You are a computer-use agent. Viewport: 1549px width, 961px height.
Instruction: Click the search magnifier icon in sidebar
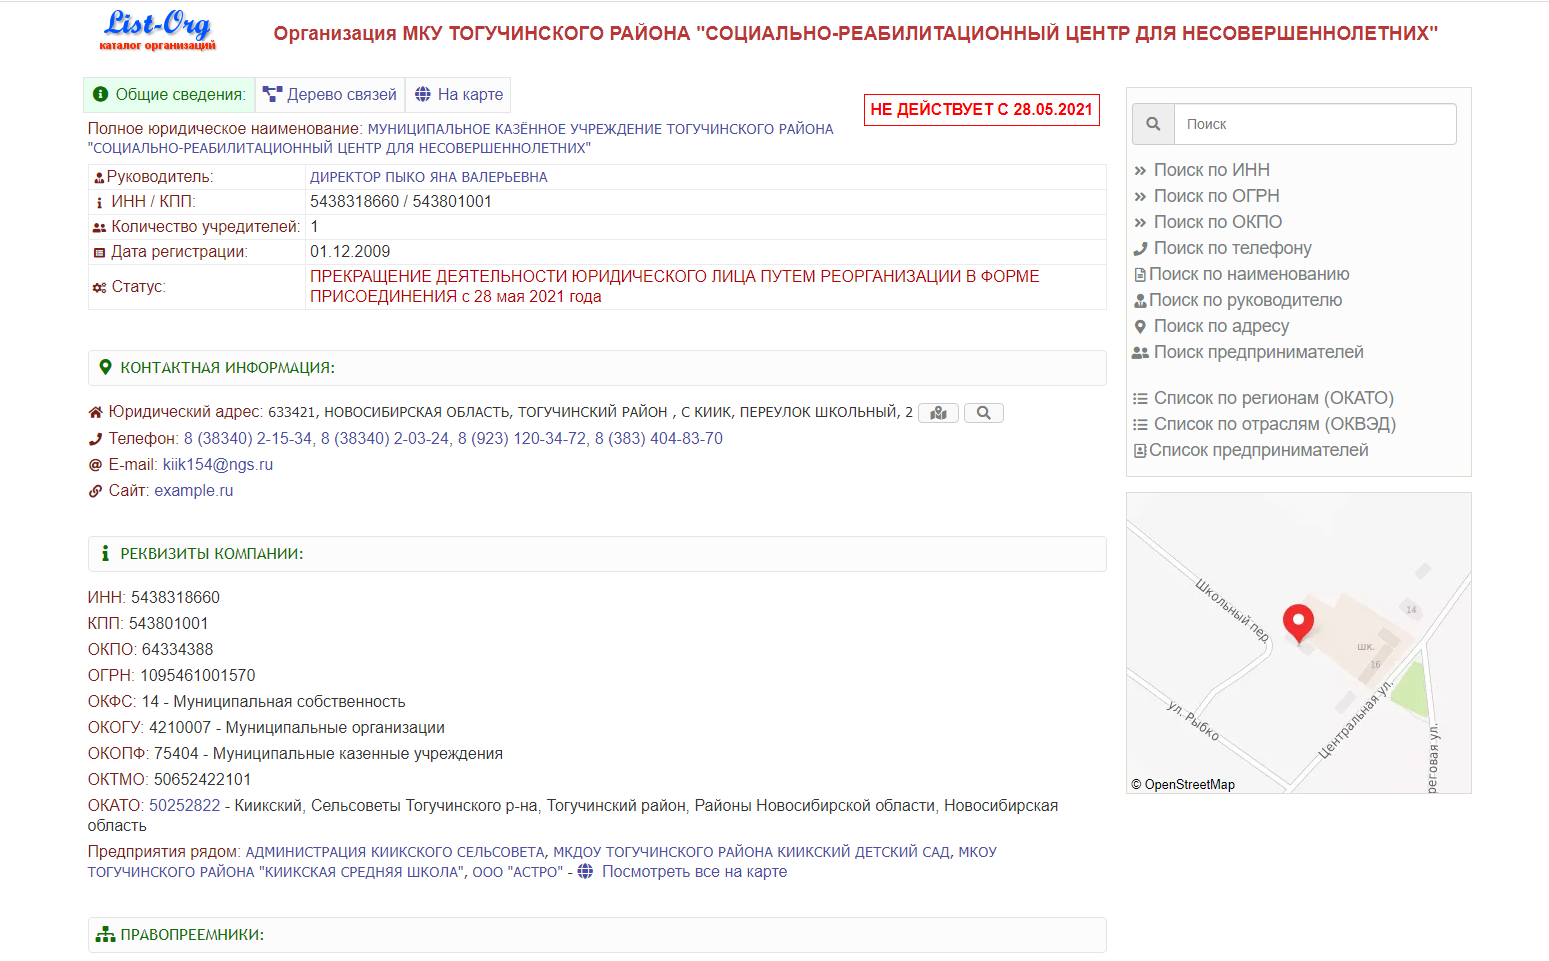pyautogui.click(x=1153, y=124)
